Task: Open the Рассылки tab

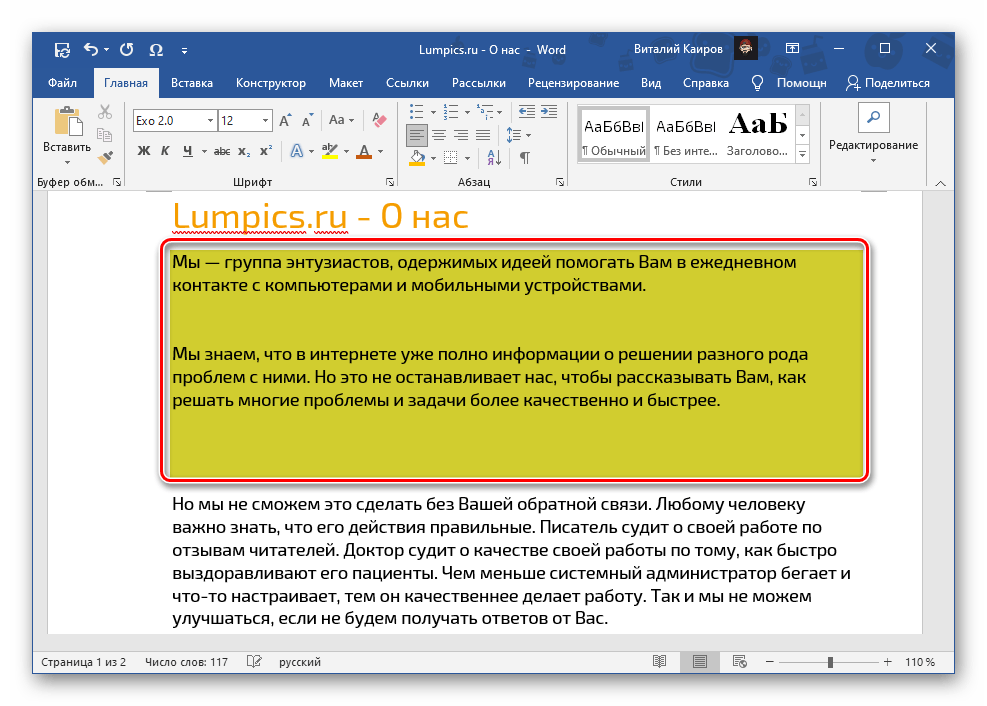Action: pyautogui.click(x=478, y=83)
